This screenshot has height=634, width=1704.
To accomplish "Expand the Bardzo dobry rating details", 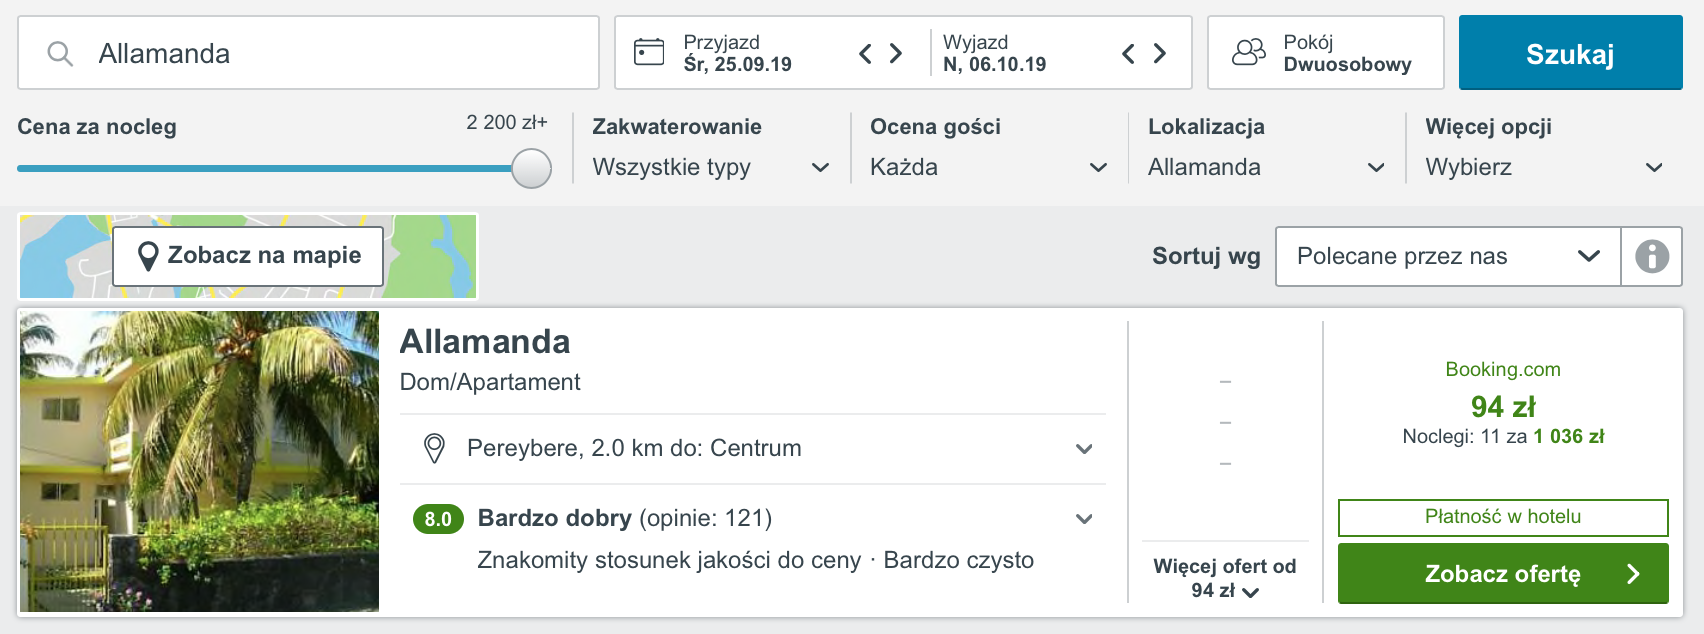I will tap(1084, 519).
